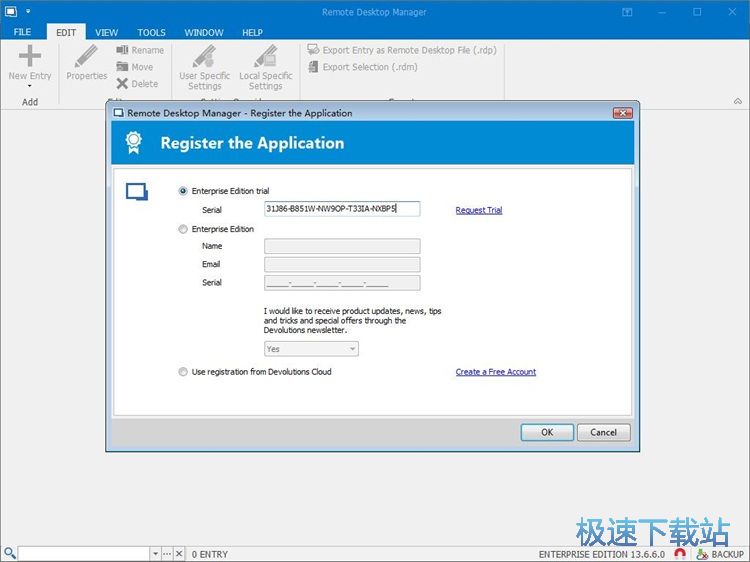Click the BACKUP status bar item
Viewport: 750px width, 562px height.
point(720,554)
